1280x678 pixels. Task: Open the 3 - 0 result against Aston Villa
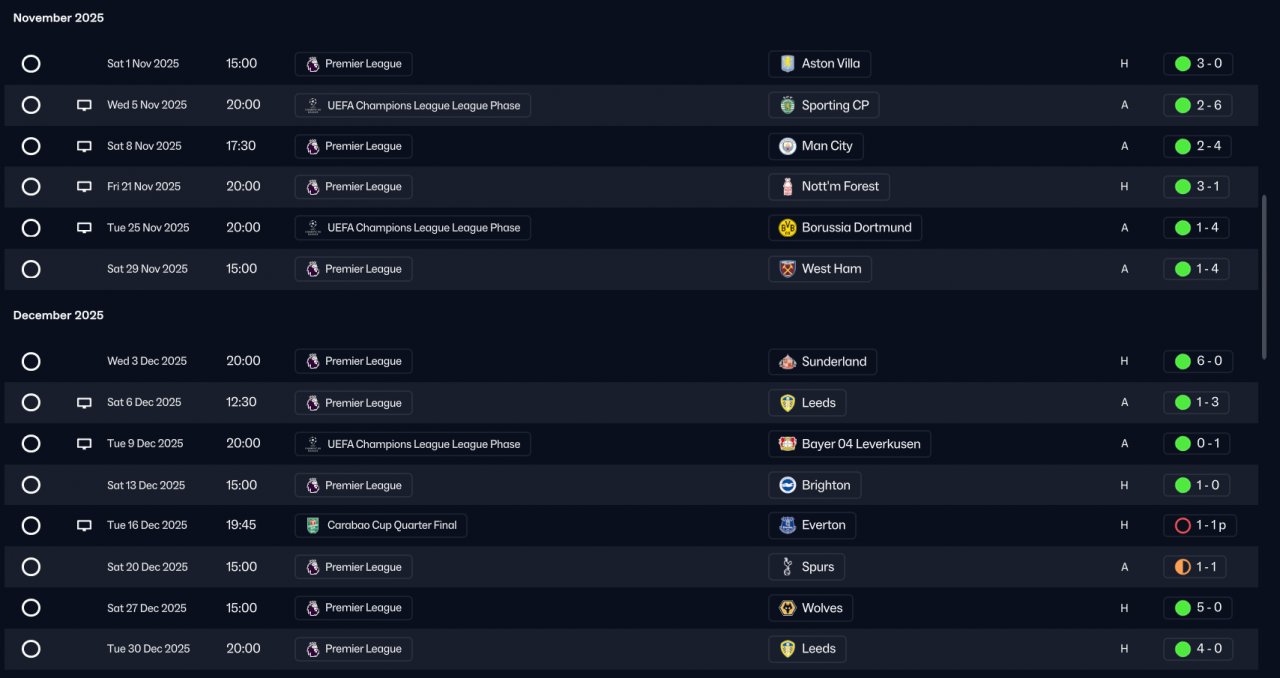(x=1198, y=64)
